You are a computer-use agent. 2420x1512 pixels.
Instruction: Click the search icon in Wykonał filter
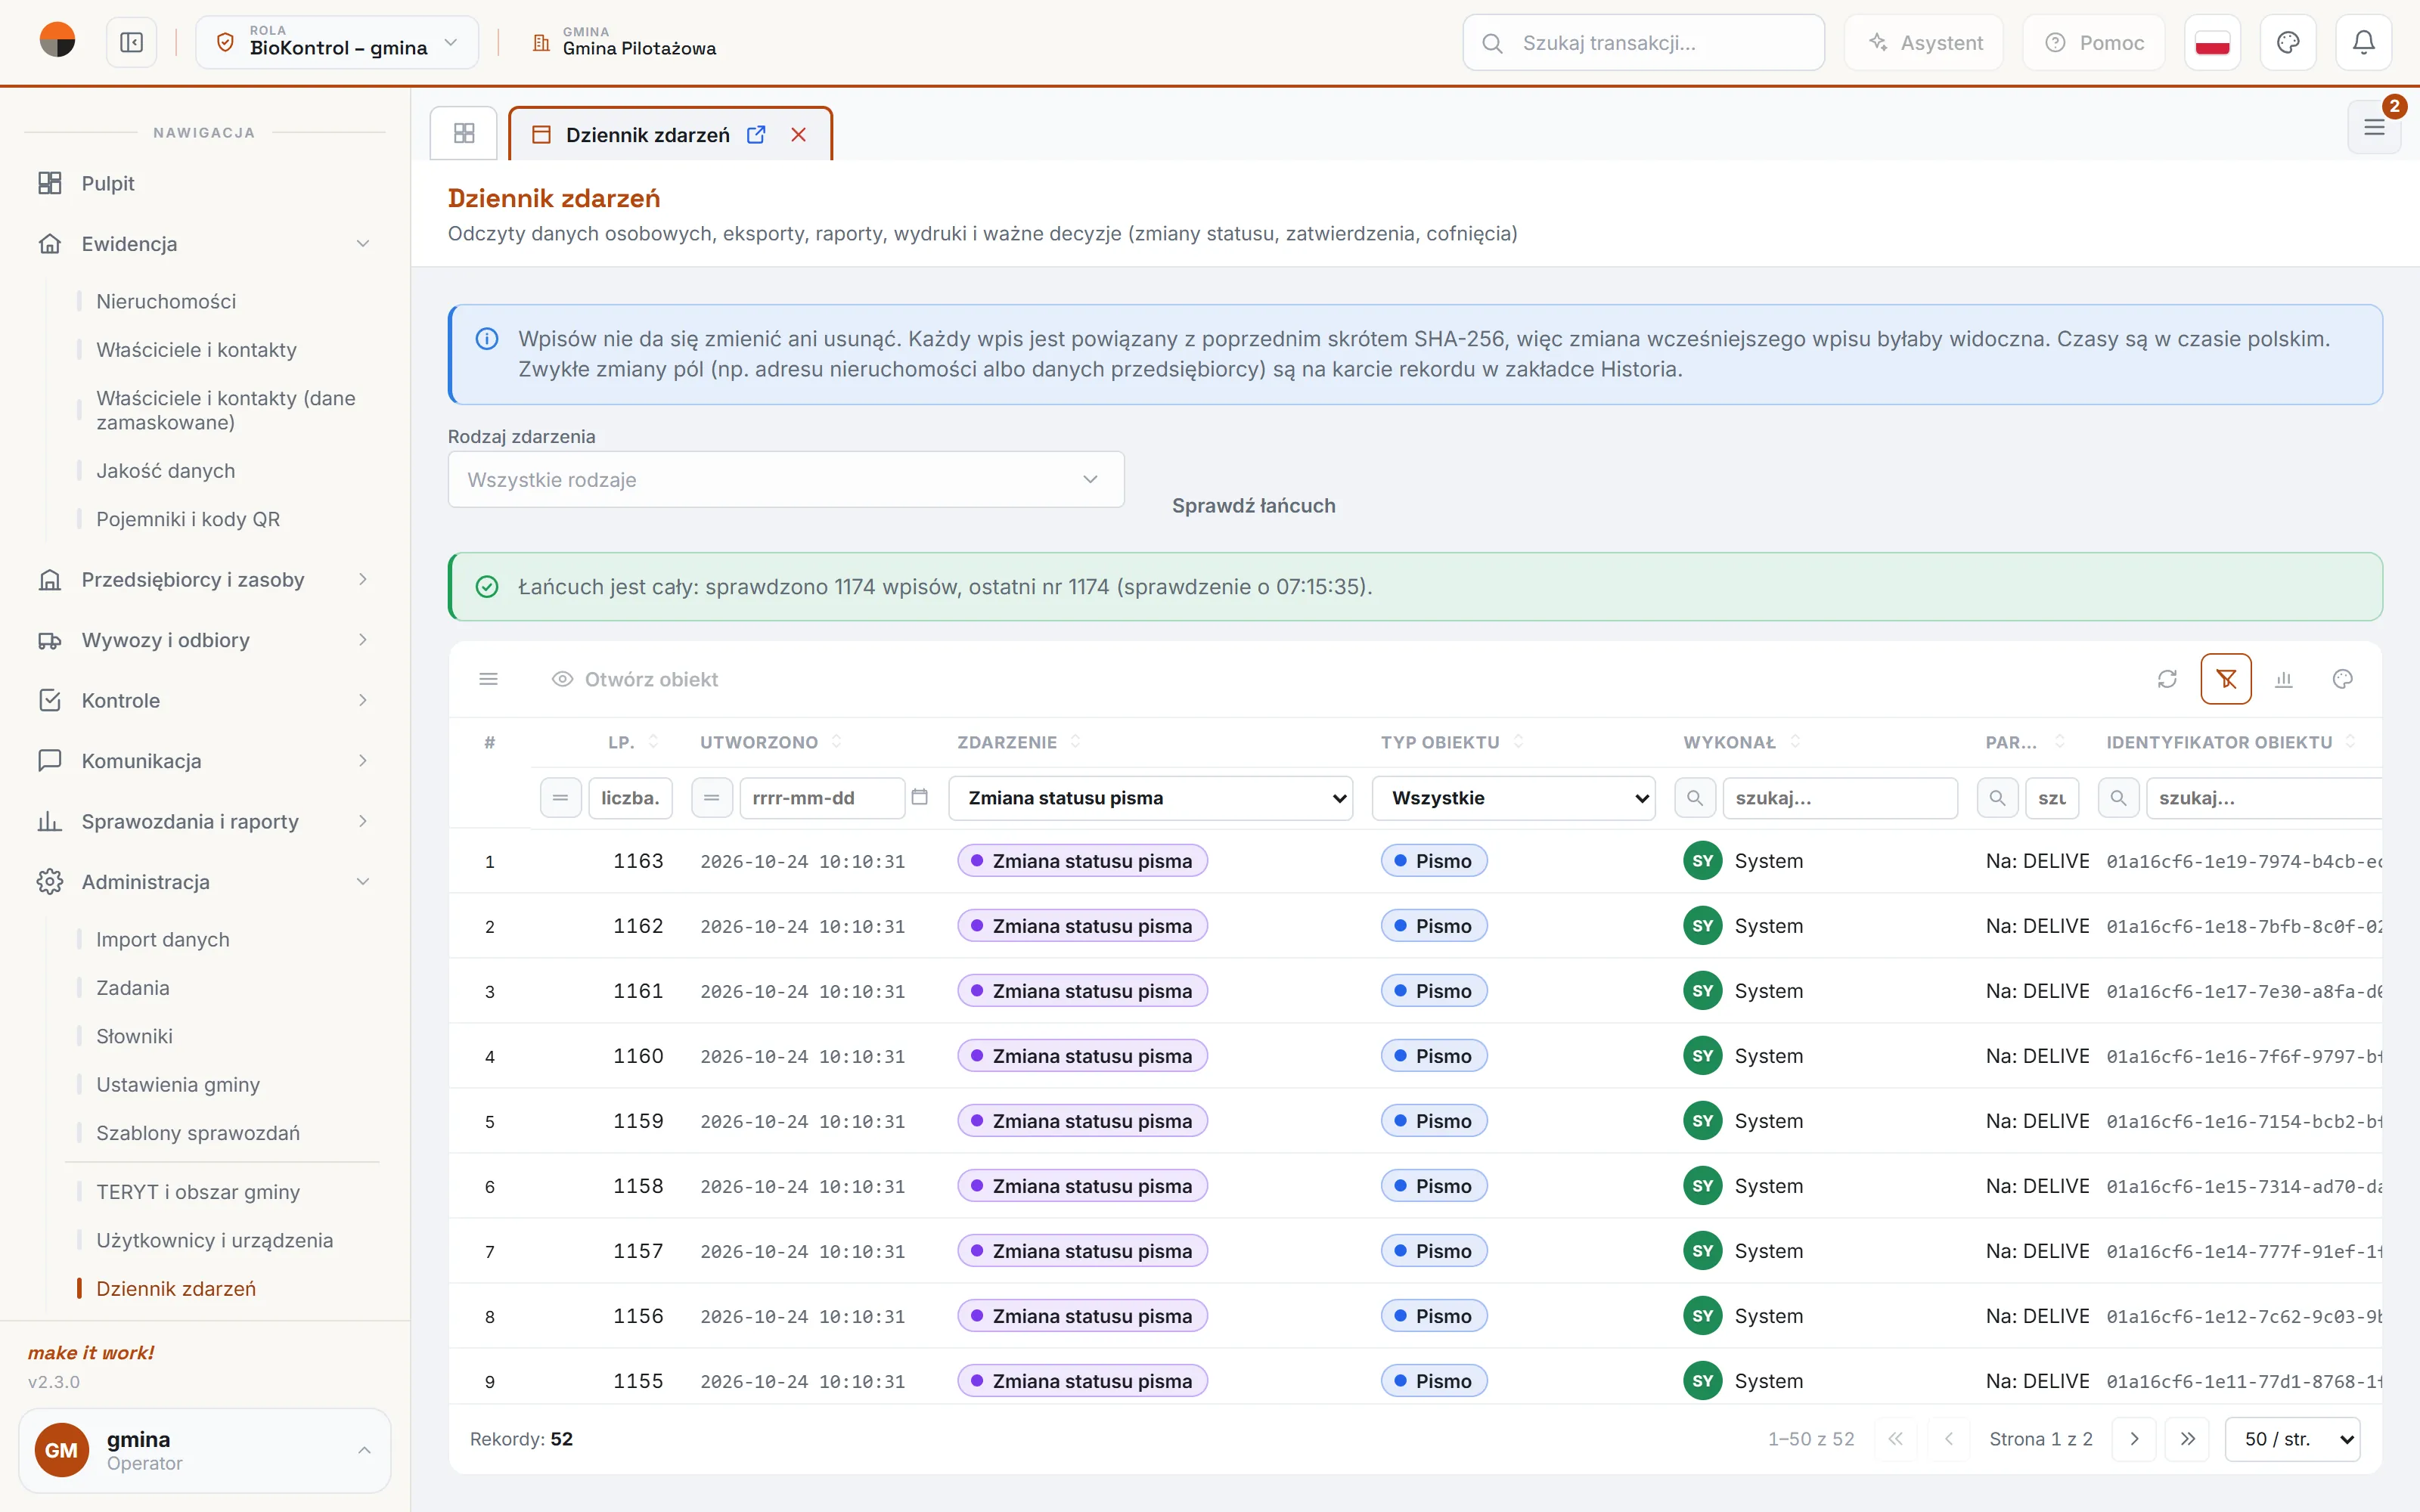(1695, 798)
